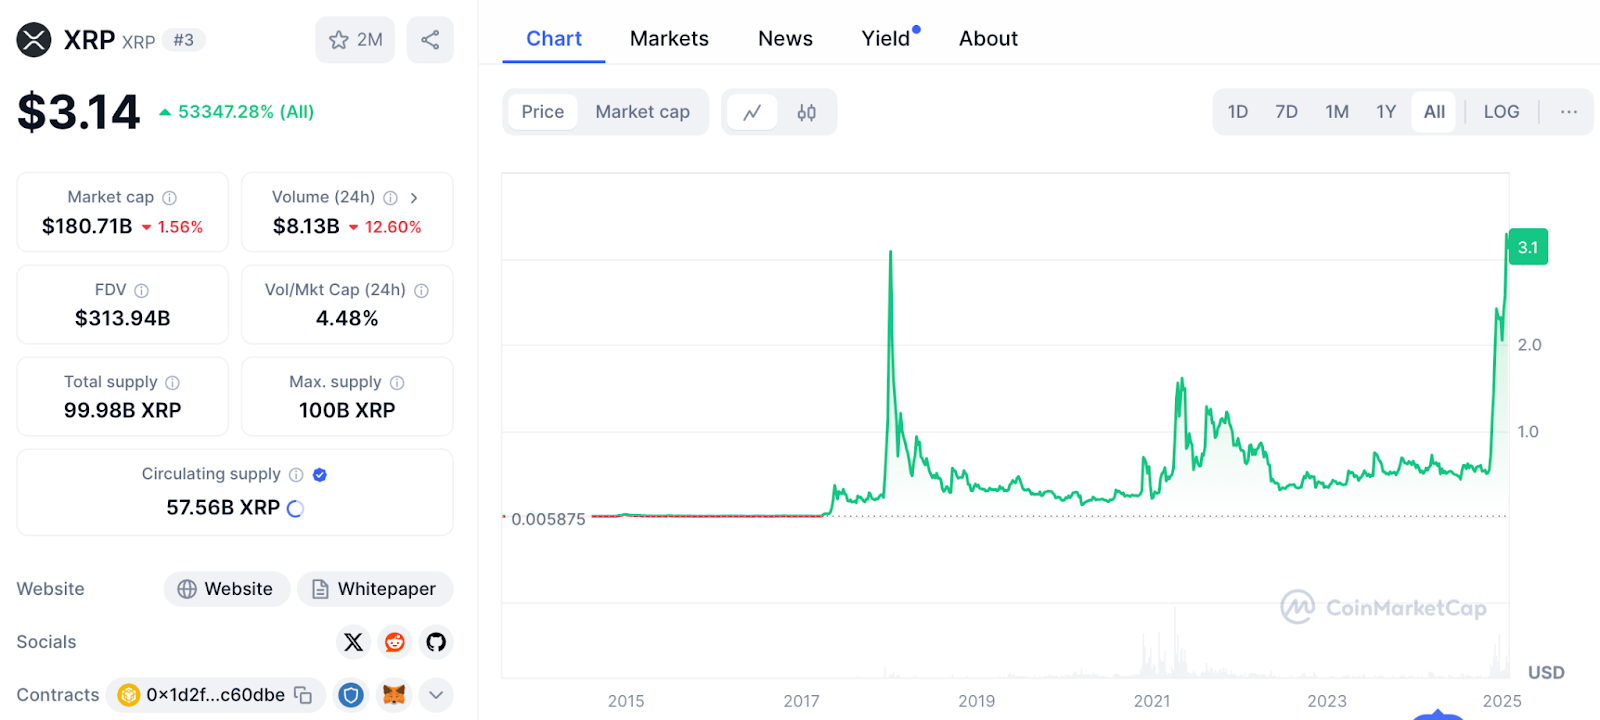Click the XRP logo icon

tap(34, 40)
